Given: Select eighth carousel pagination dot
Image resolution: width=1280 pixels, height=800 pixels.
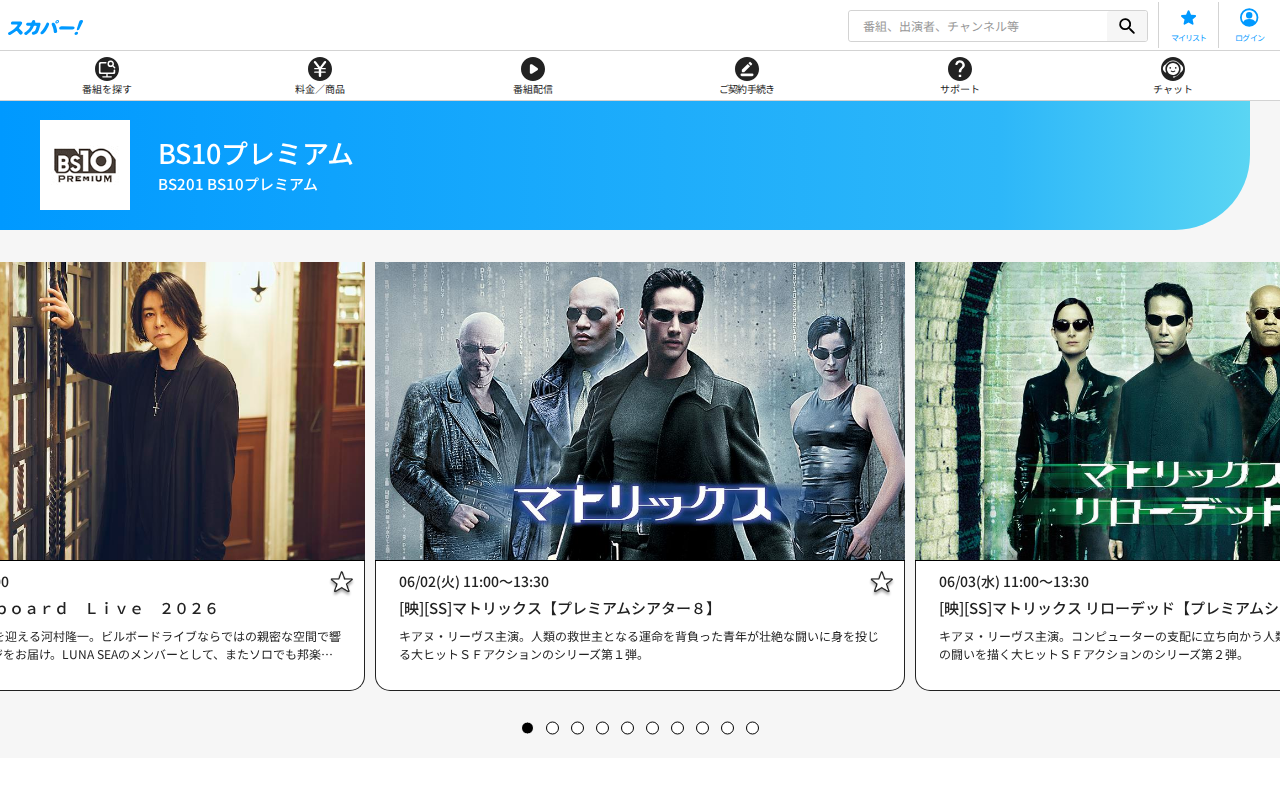Looking at the screenshot, I should point(702,728).
